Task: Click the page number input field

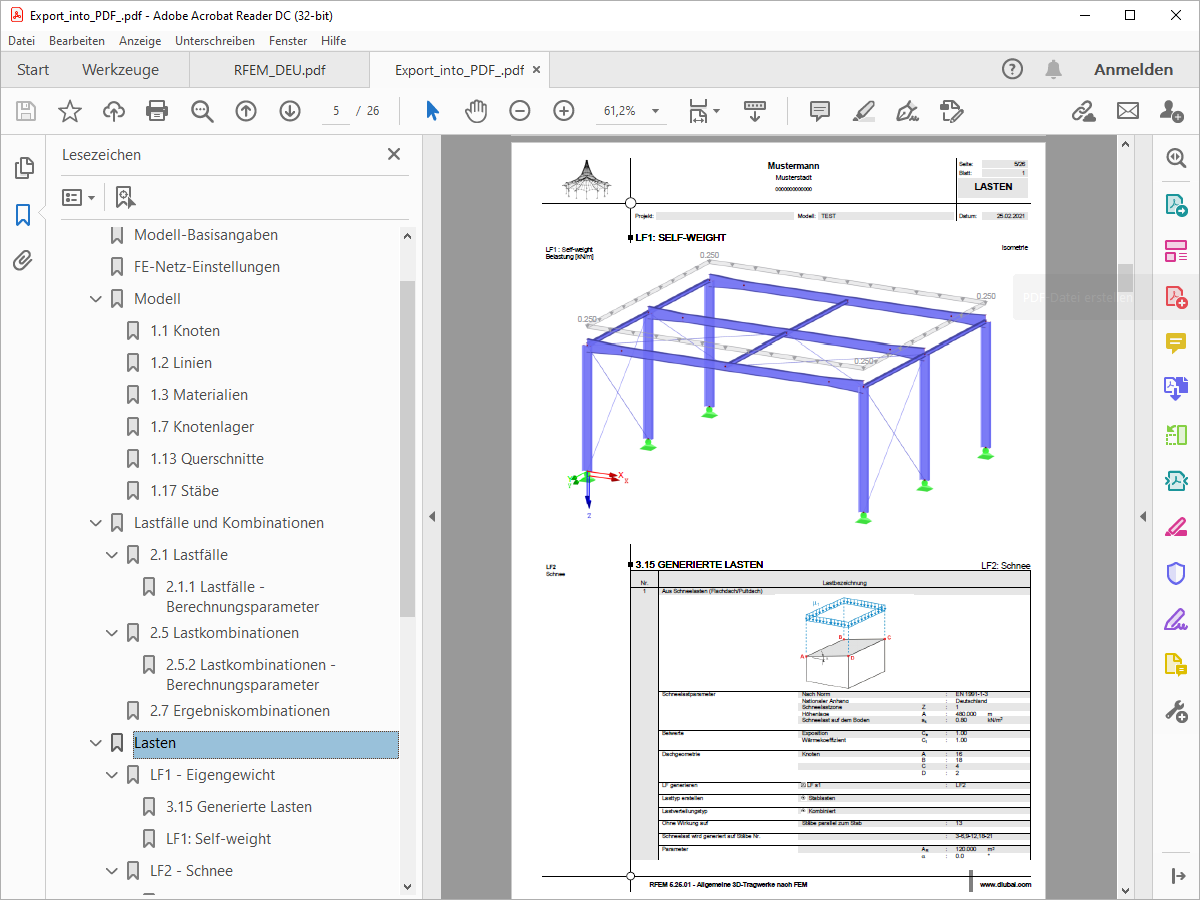Action: tap(336, 111)
